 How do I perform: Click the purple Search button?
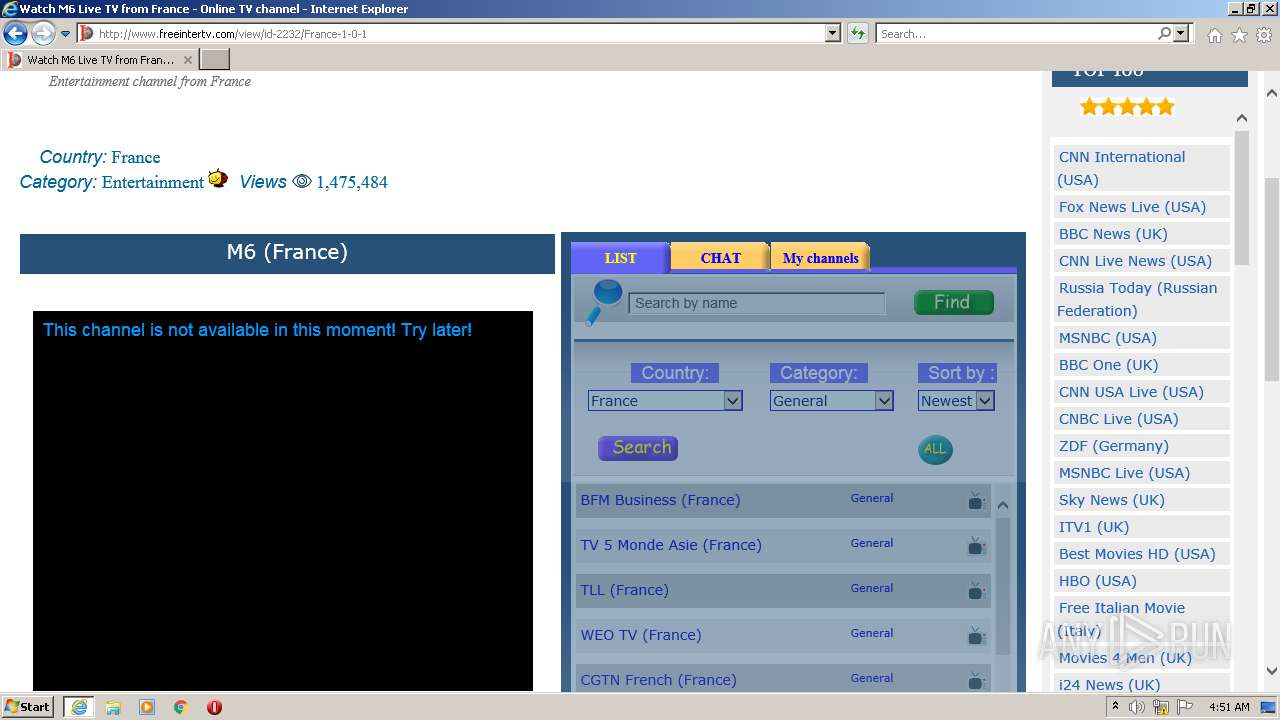638,448
